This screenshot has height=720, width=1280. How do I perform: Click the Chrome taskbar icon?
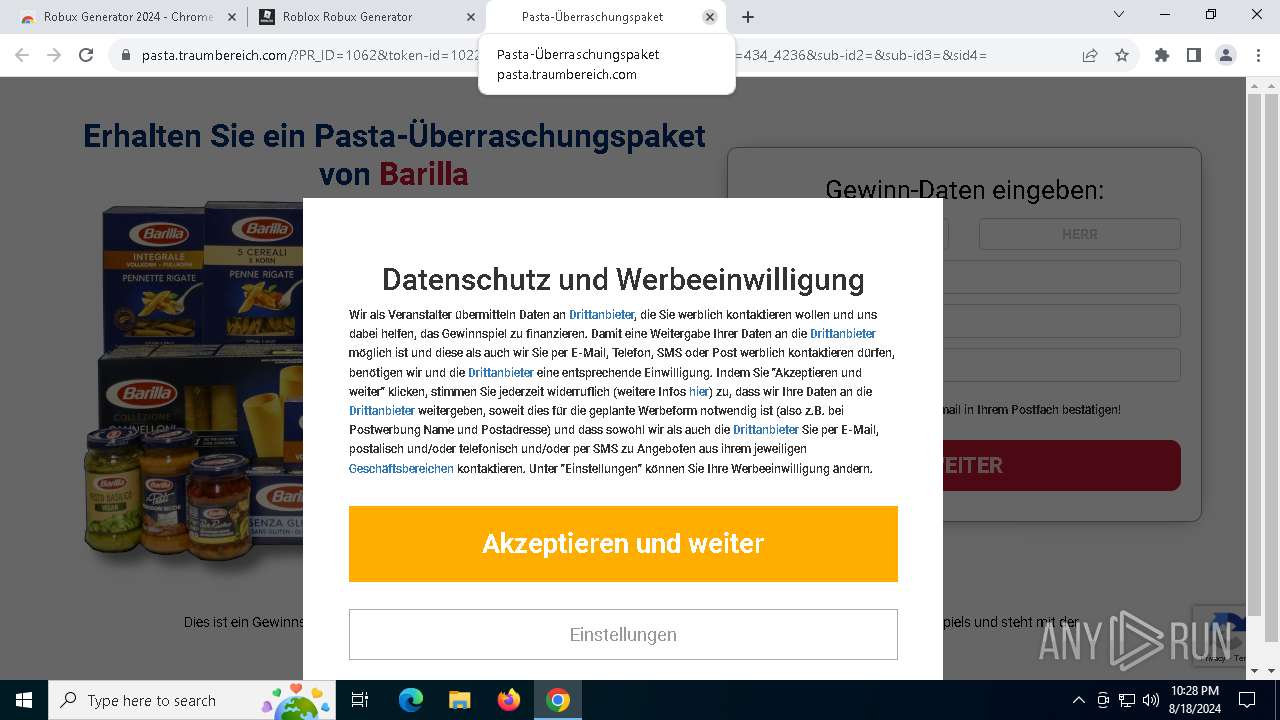coord(558,700)
